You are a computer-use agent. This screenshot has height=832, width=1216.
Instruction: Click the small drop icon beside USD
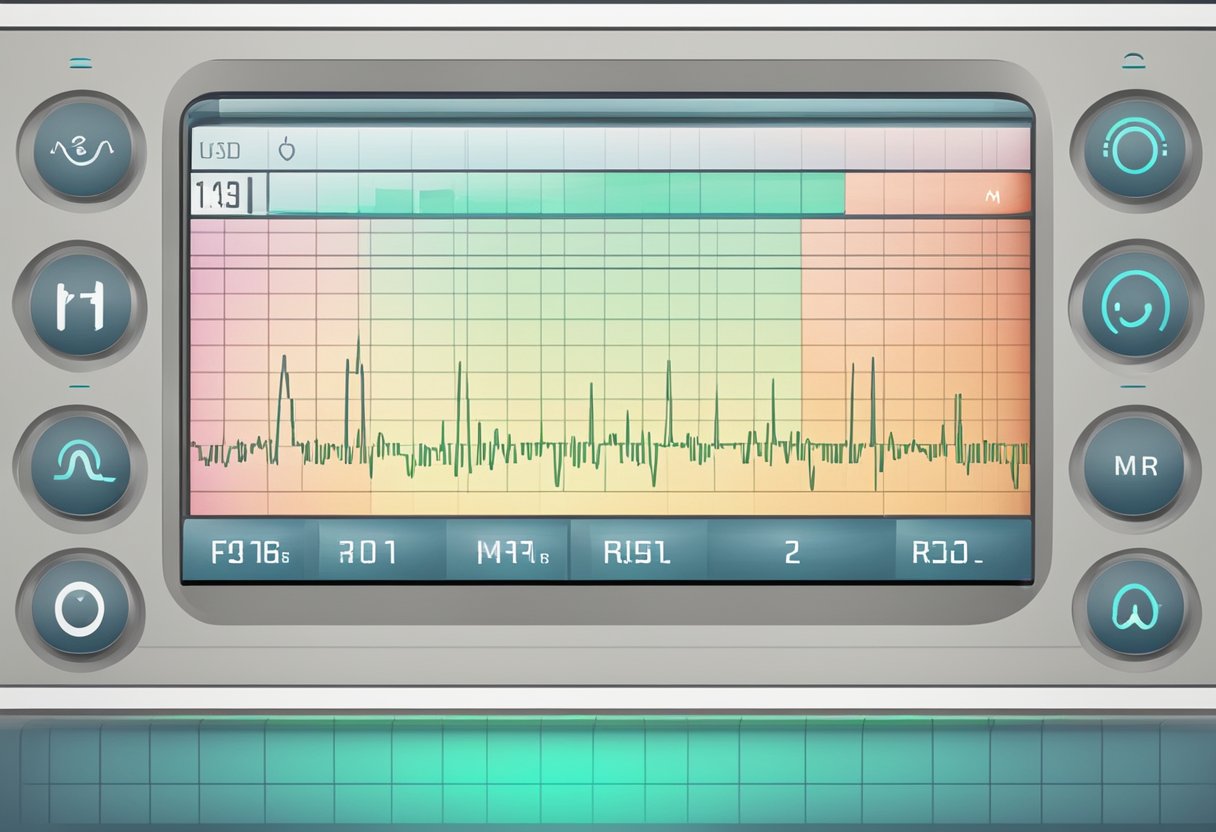click(287, 151)
